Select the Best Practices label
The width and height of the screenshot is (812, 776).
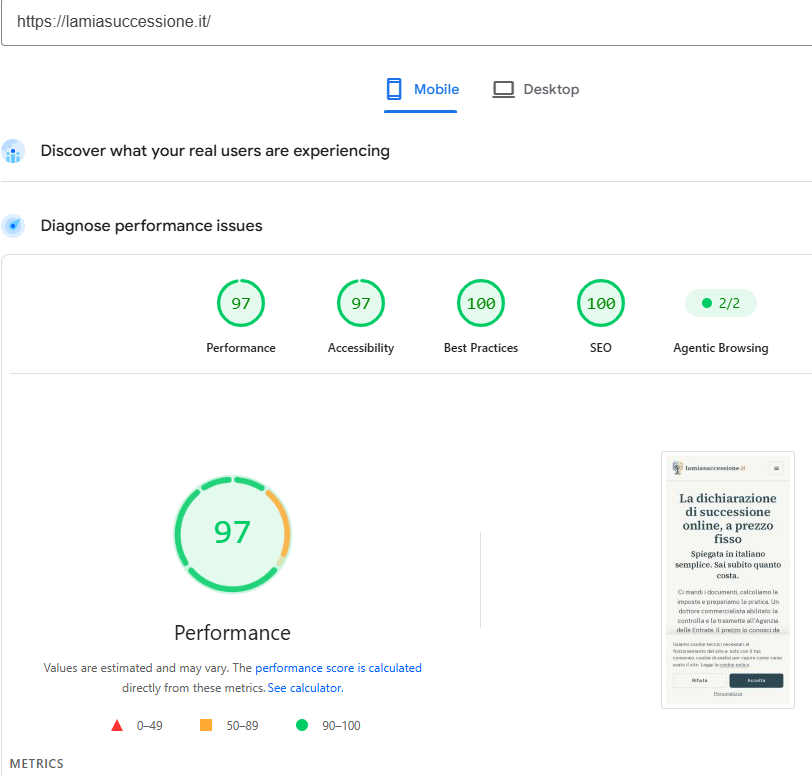pyautogui.click(x=481, y=348)
